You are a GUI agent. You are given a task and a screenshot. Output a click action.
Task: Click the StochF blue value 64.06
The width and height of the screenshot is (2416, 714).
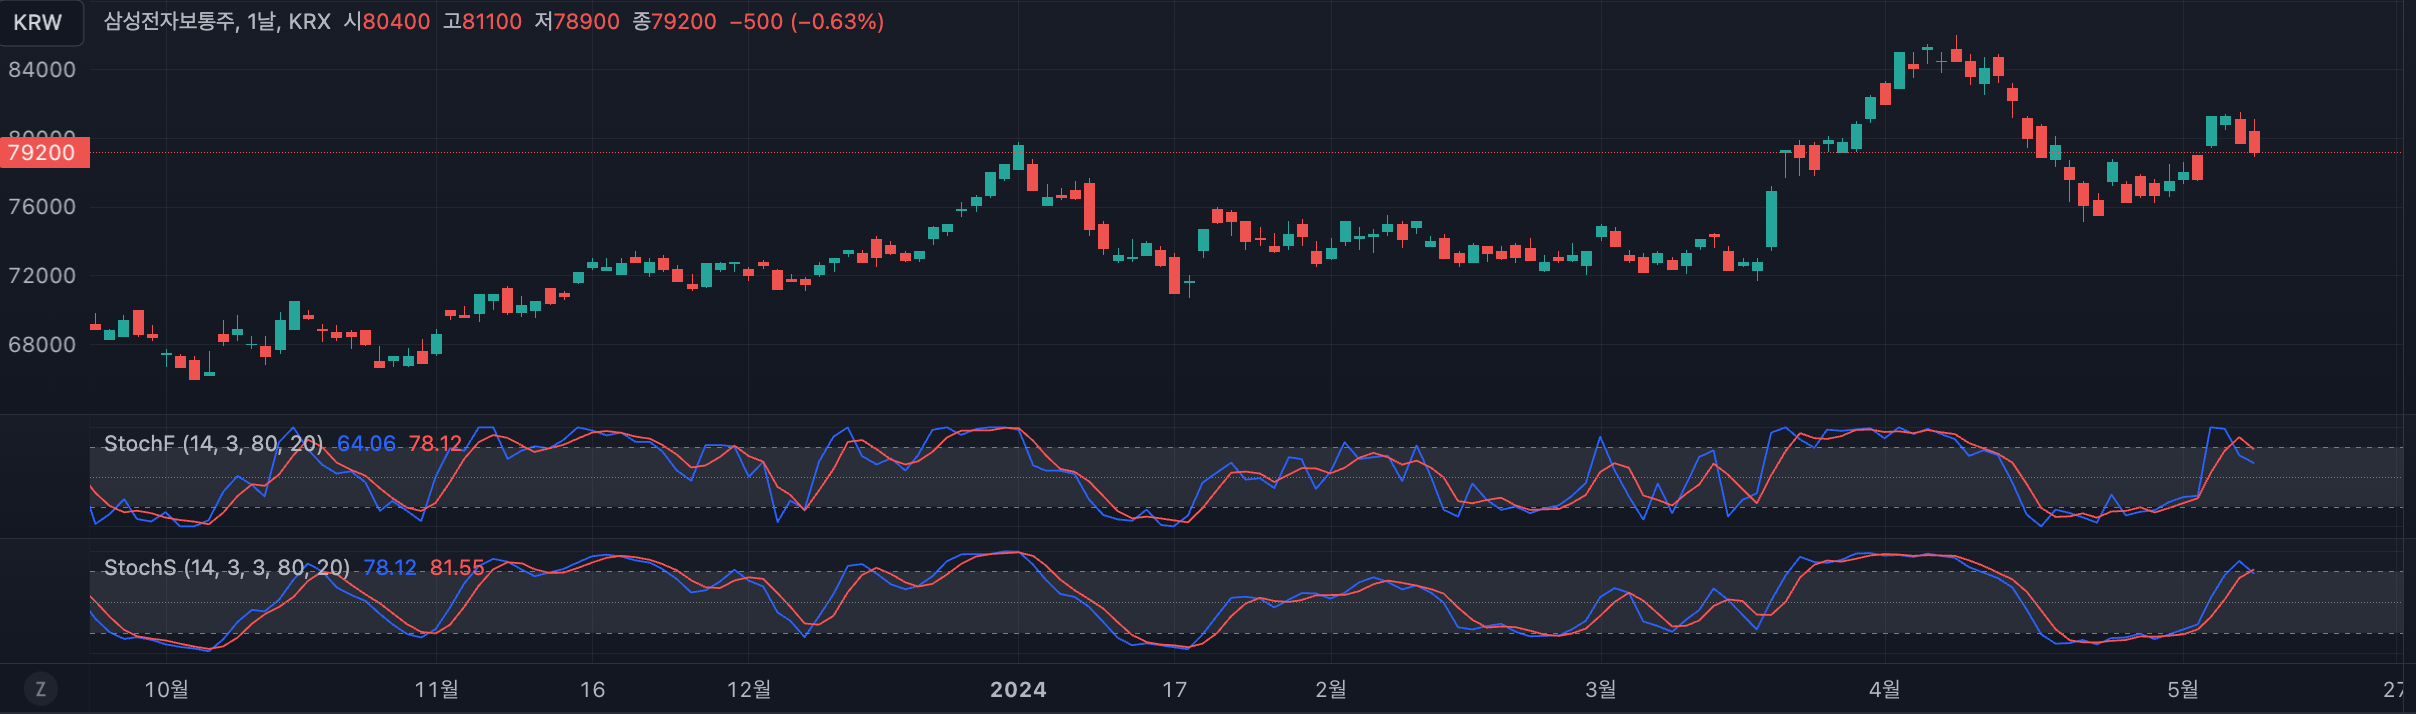[x=366, y=443]
